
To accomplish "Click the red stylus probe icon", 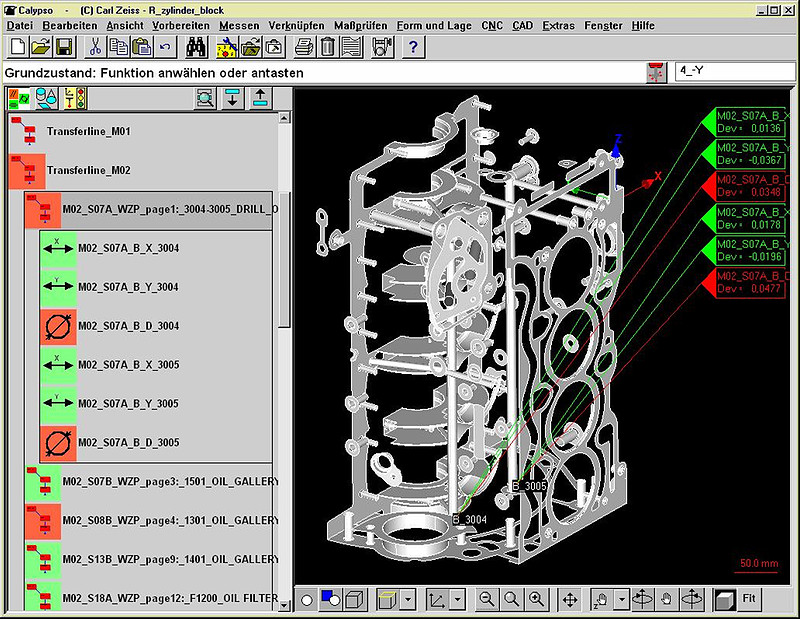I will point(656,72).
